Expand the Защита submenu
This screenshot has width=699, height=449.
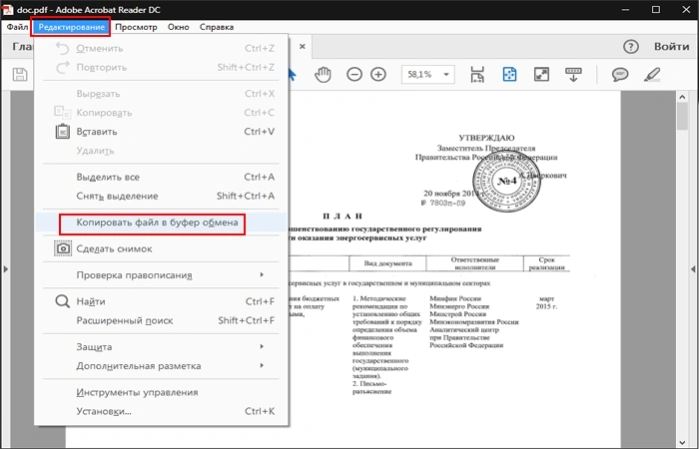tap(159, 347)
